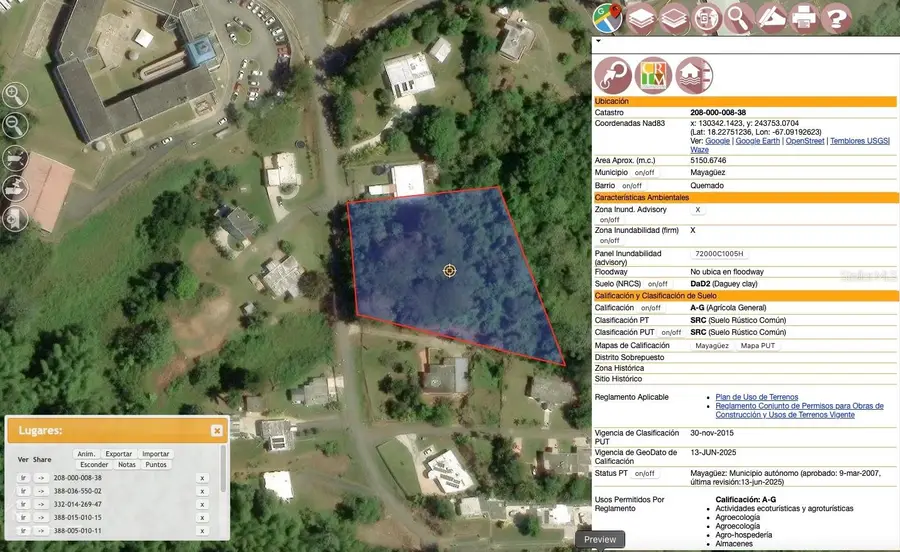Screen dimensions: 900x552
Task: Remove 332-014-269-47 from Lugares list
Action: pyautogui.click(x=202, y=504)
